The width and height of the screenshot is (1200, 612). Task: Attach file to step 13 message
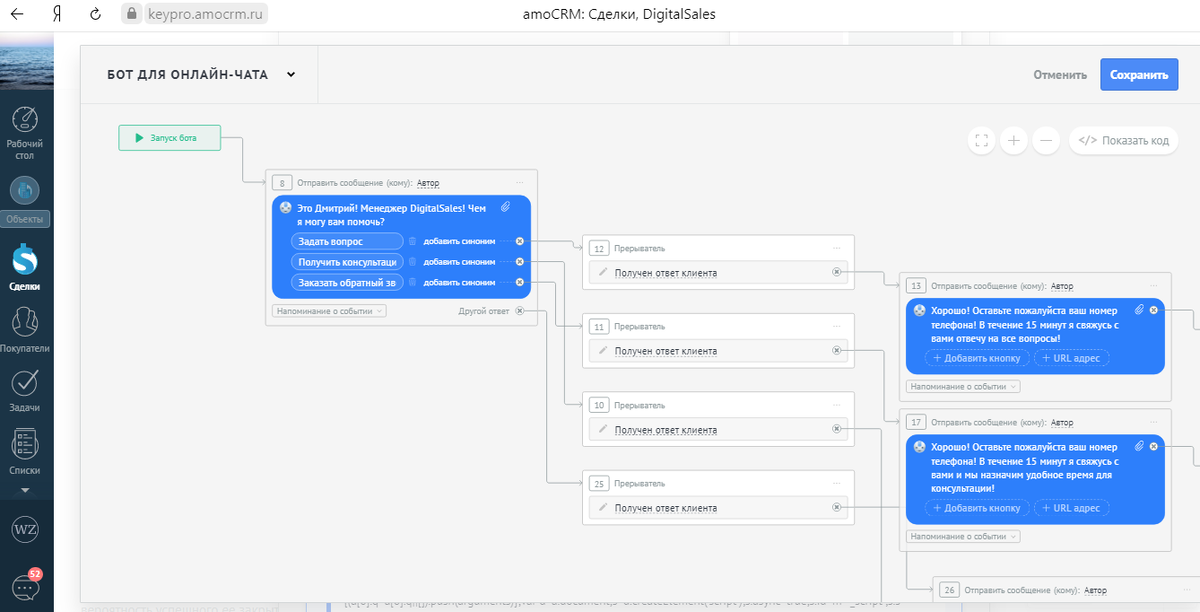(x=1139, y=310)
